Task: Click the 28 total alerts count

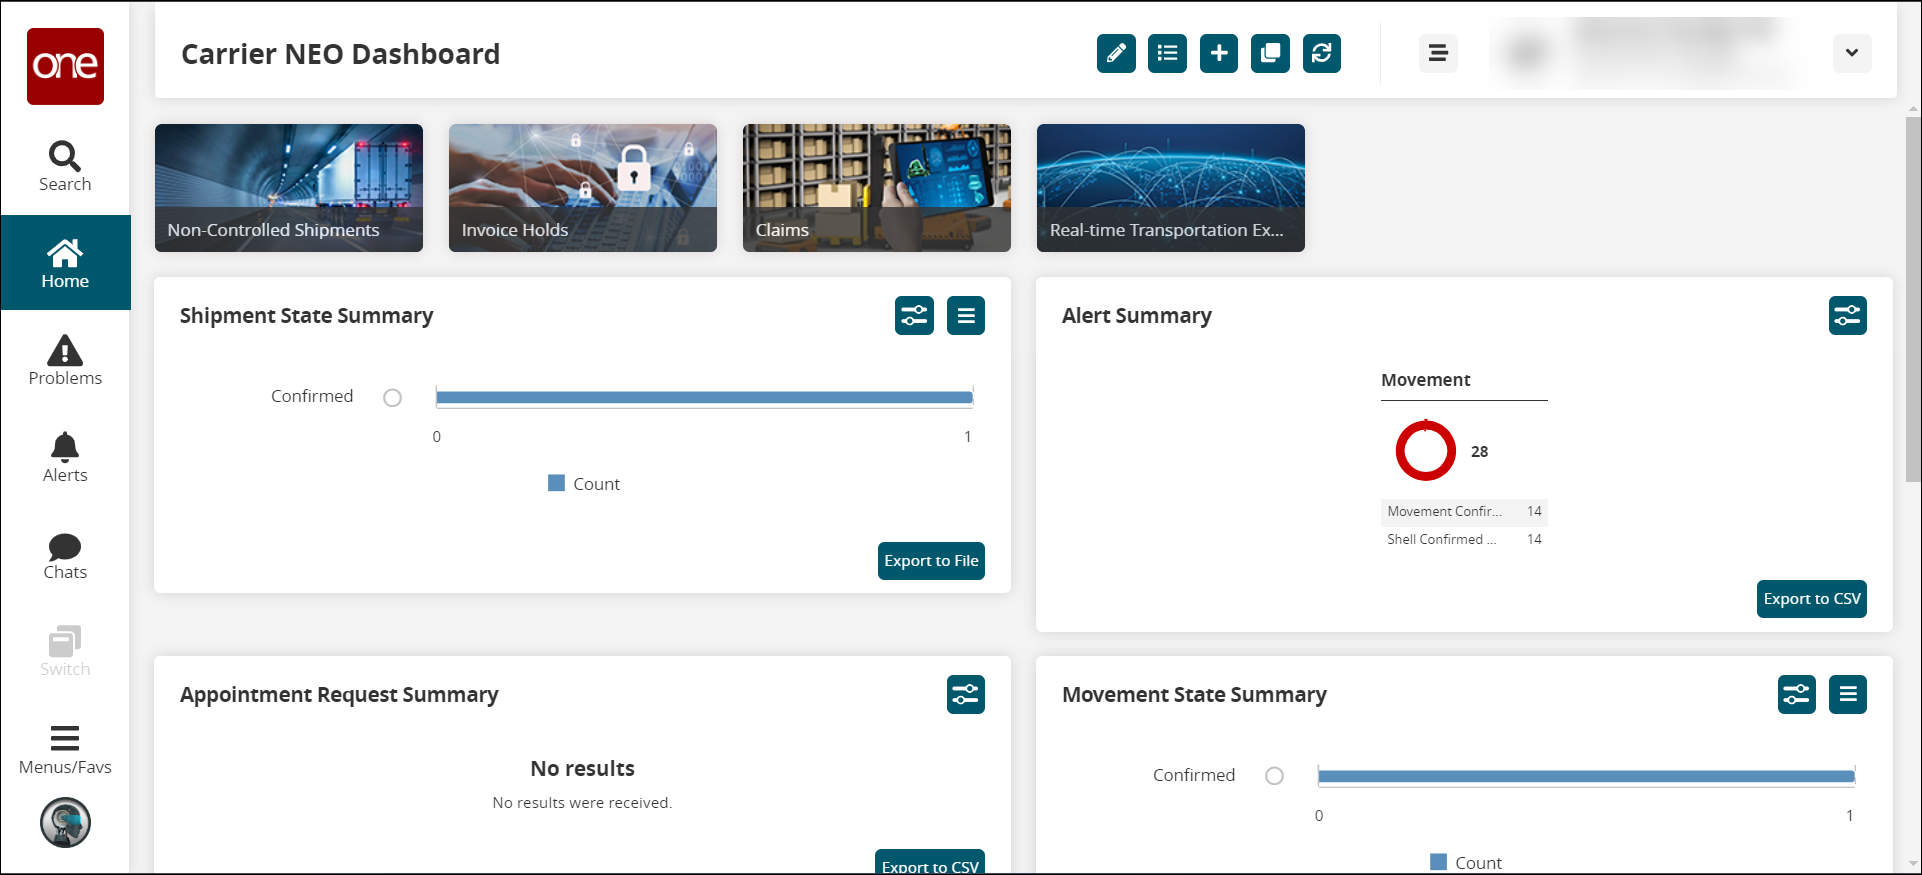Action: coord(1479,452)
